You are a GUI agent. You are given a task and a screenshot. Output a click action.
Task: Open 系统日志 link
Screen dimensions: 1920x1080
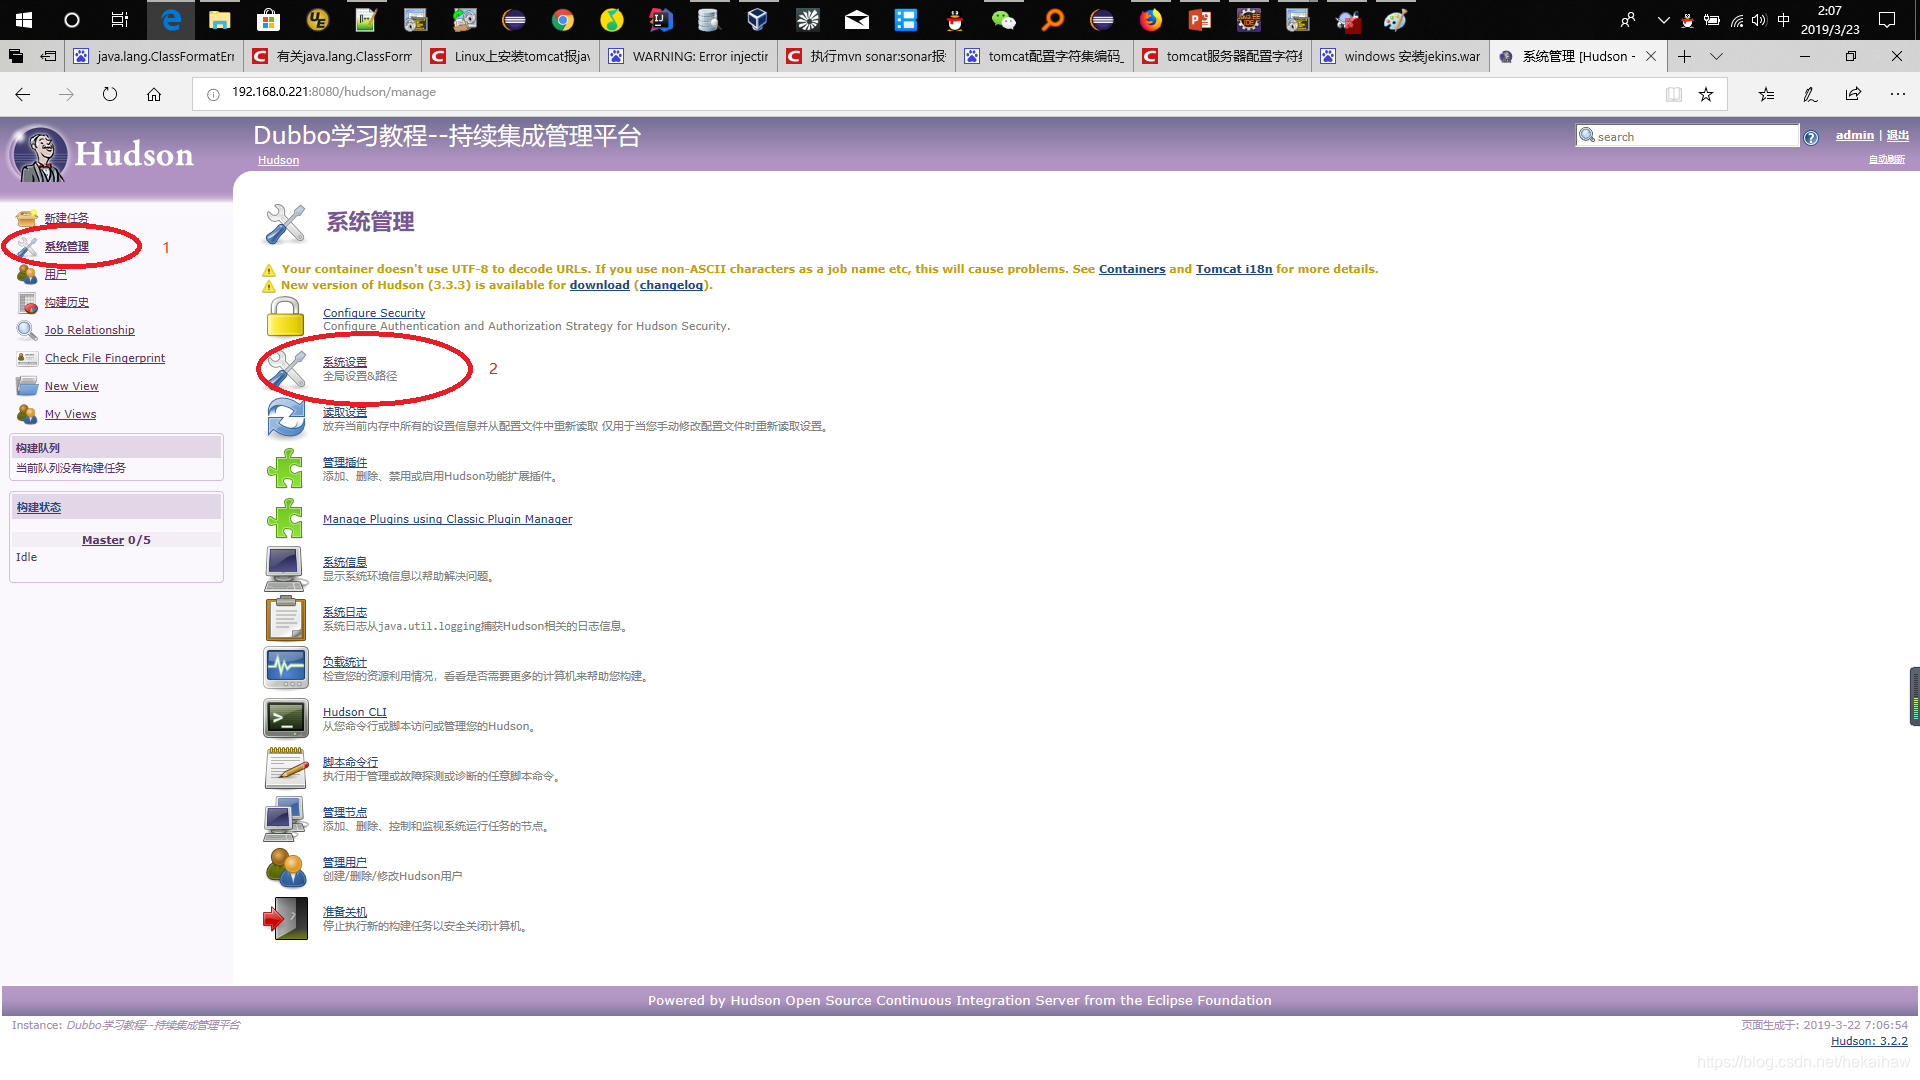(345, 612)
